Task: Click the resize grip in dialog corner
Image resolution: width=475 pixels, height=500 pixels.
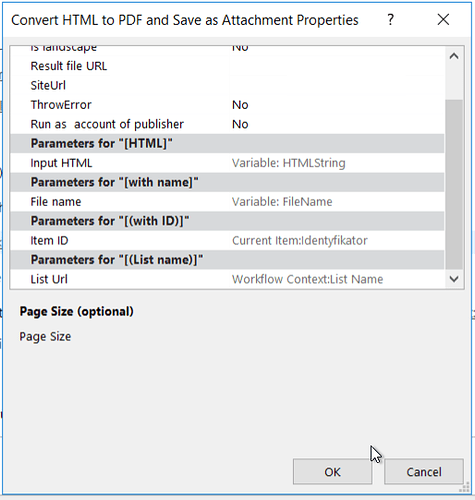Action: click(x=464, y=489)
